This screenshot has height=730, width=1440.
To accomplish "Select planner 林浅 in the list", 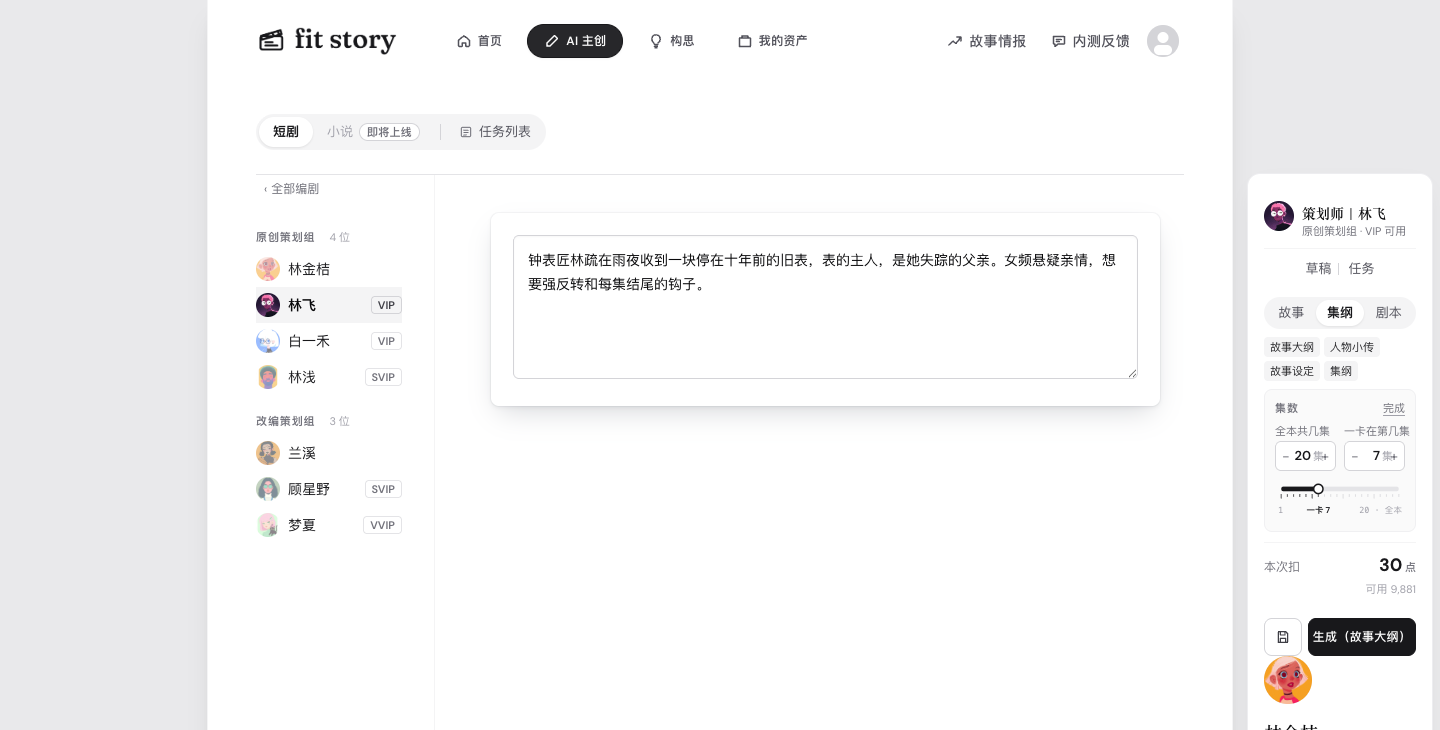I will (x=329, y=377).
